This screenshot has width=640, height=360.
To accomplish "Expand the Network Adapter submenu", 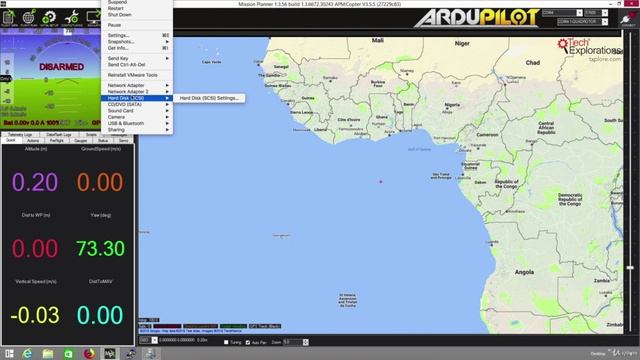I will [x=137, y=85].
